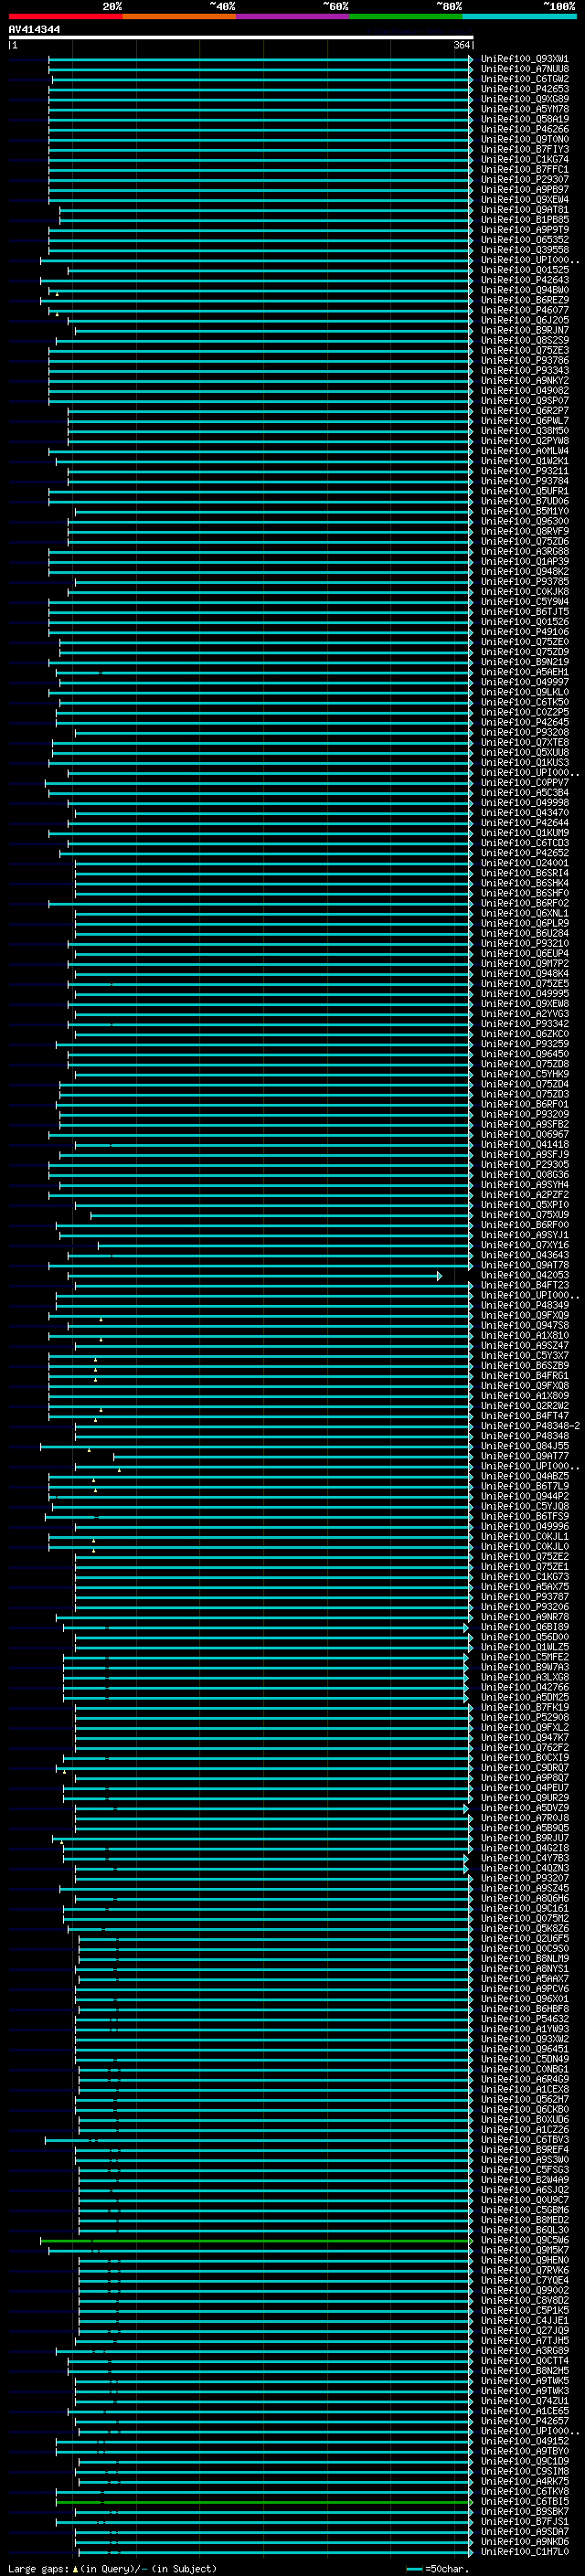Select hit UniRef100_C5Y3X7
This screenshot has width=585, height=2576.
click(525, 1355)
